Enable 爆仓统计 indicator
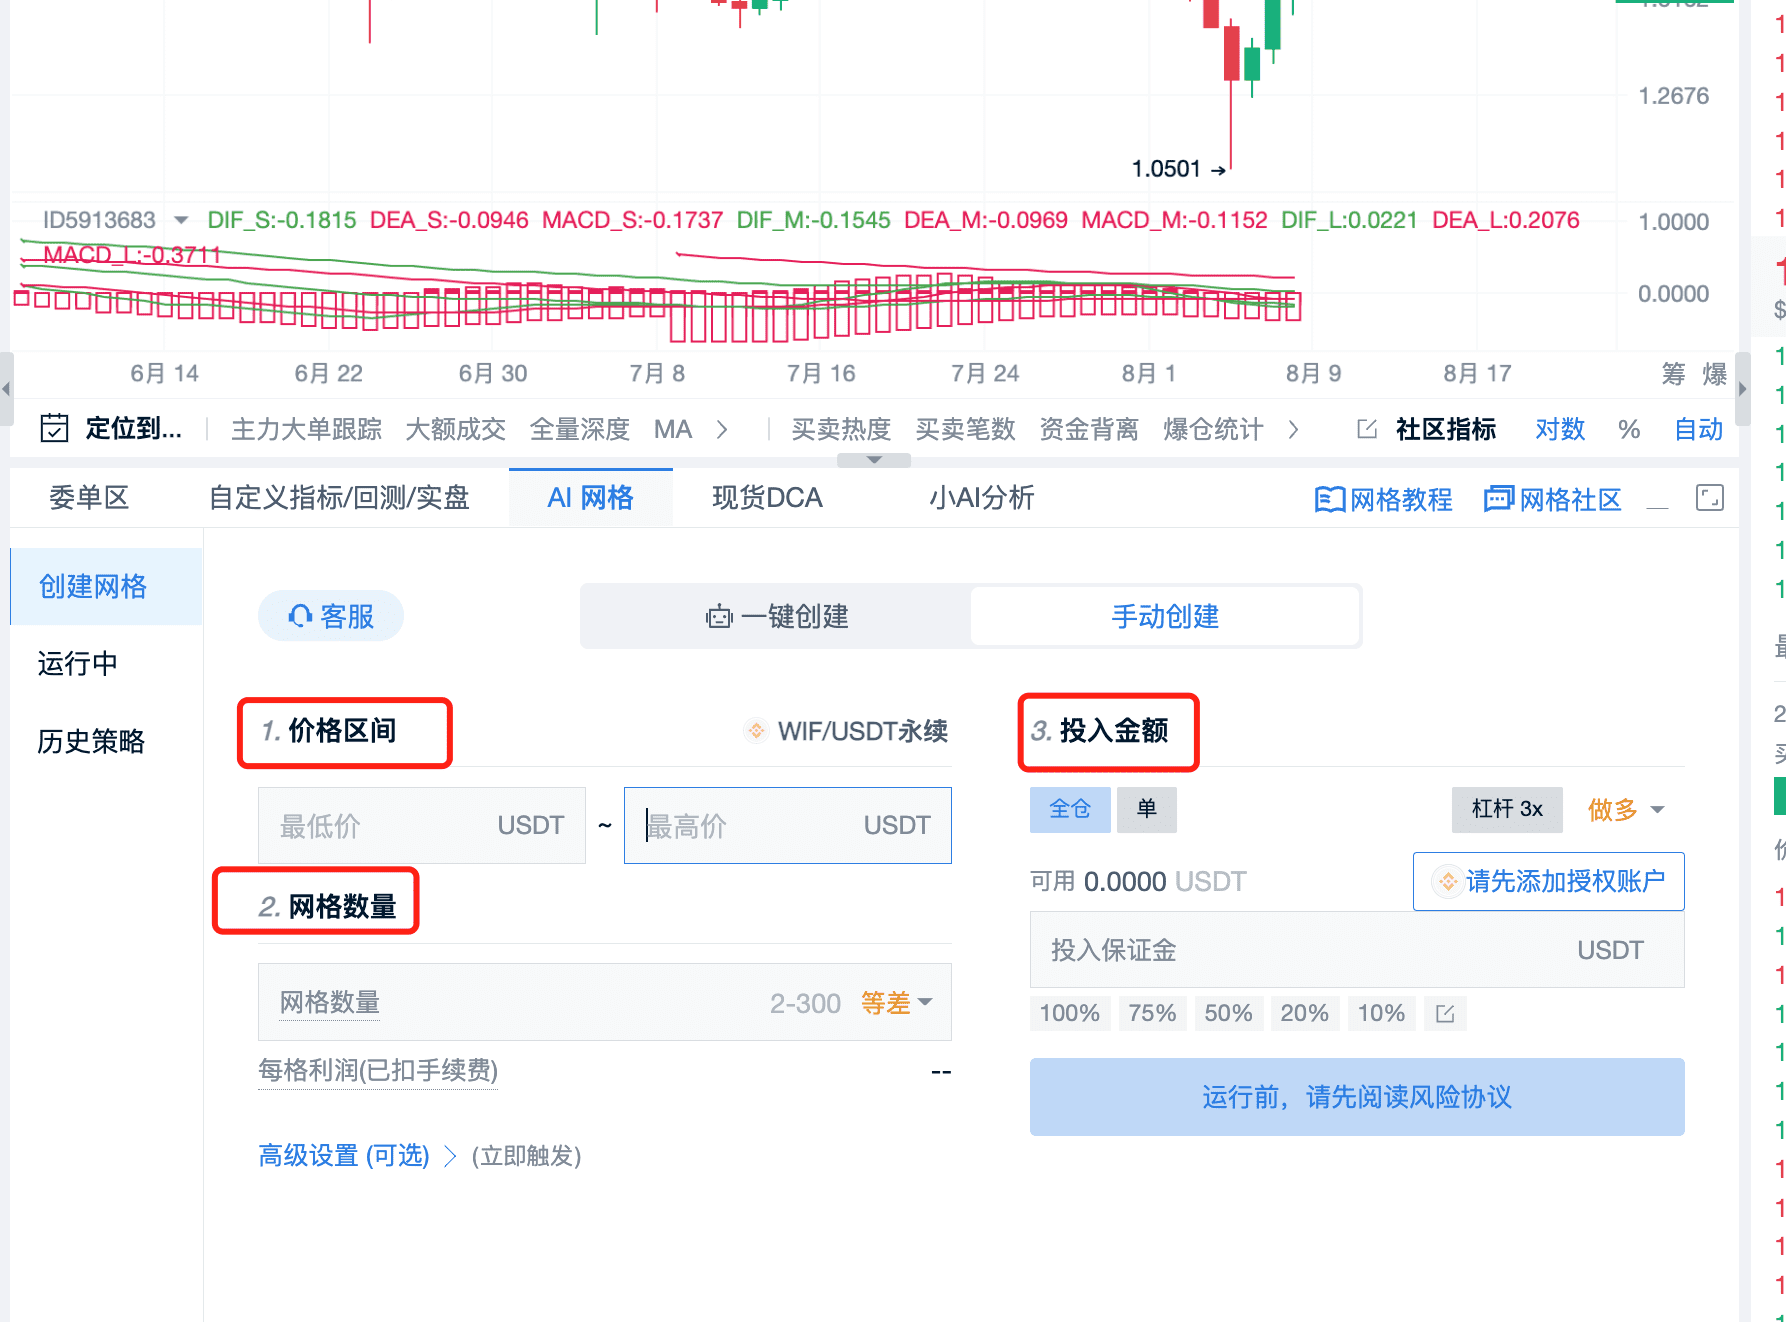The image size is (1786, 1322). pyautogui.click(x=1213, y=429)
